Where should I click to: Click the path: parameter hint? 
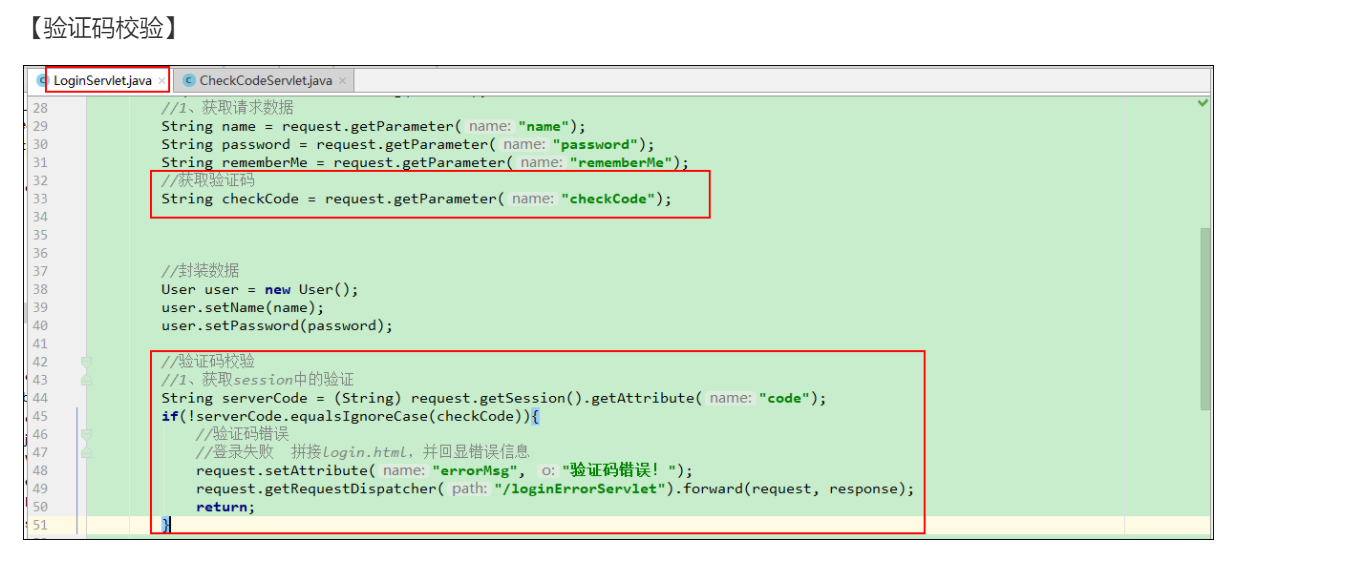(469, 488)
